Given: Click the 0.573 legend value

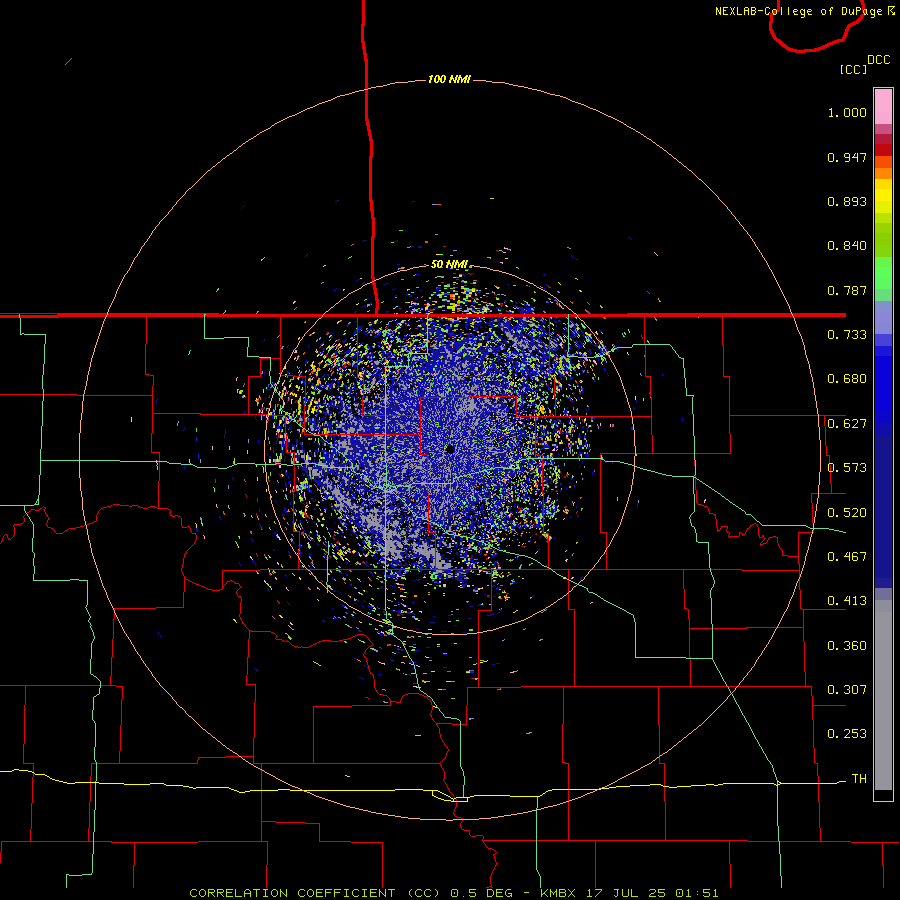Looking at the screenshot, I should (847, 468).
